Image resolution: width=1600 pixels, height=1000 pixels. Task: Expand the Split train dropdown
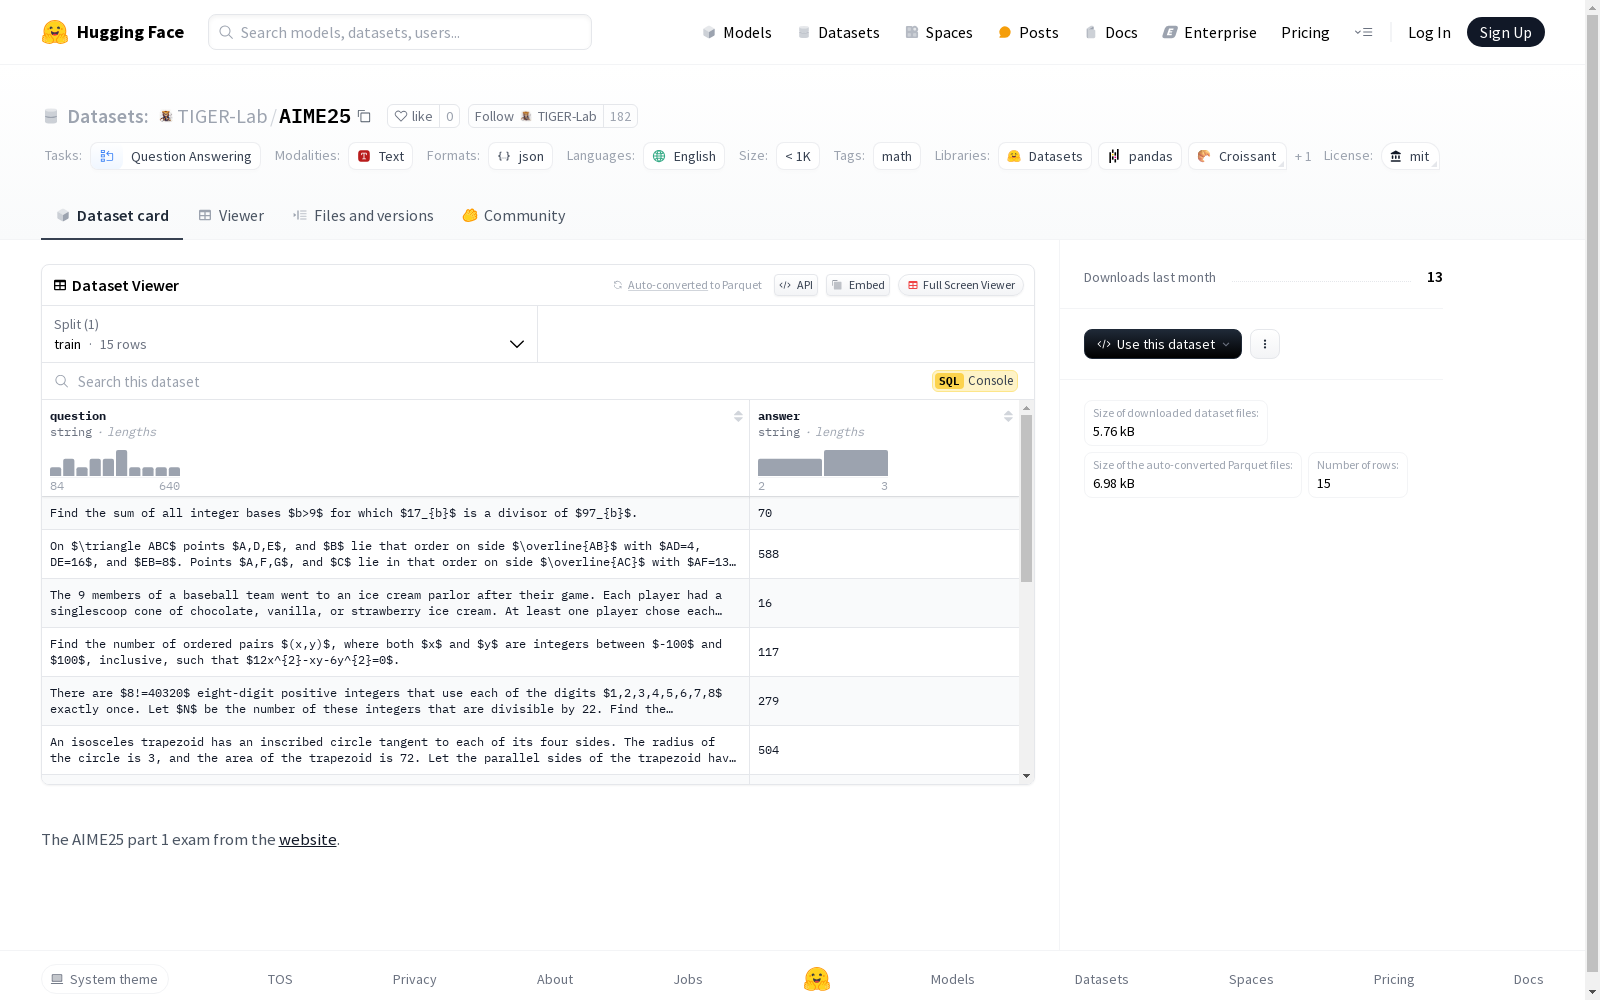pyautogui.click(x=290, y=334)
